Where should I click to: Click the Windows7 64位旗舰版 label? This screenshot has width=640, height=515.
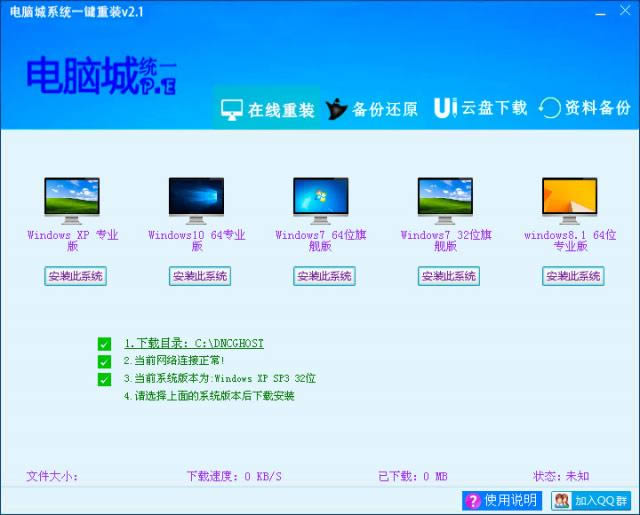pyautogui.click(x=321, y=240)
